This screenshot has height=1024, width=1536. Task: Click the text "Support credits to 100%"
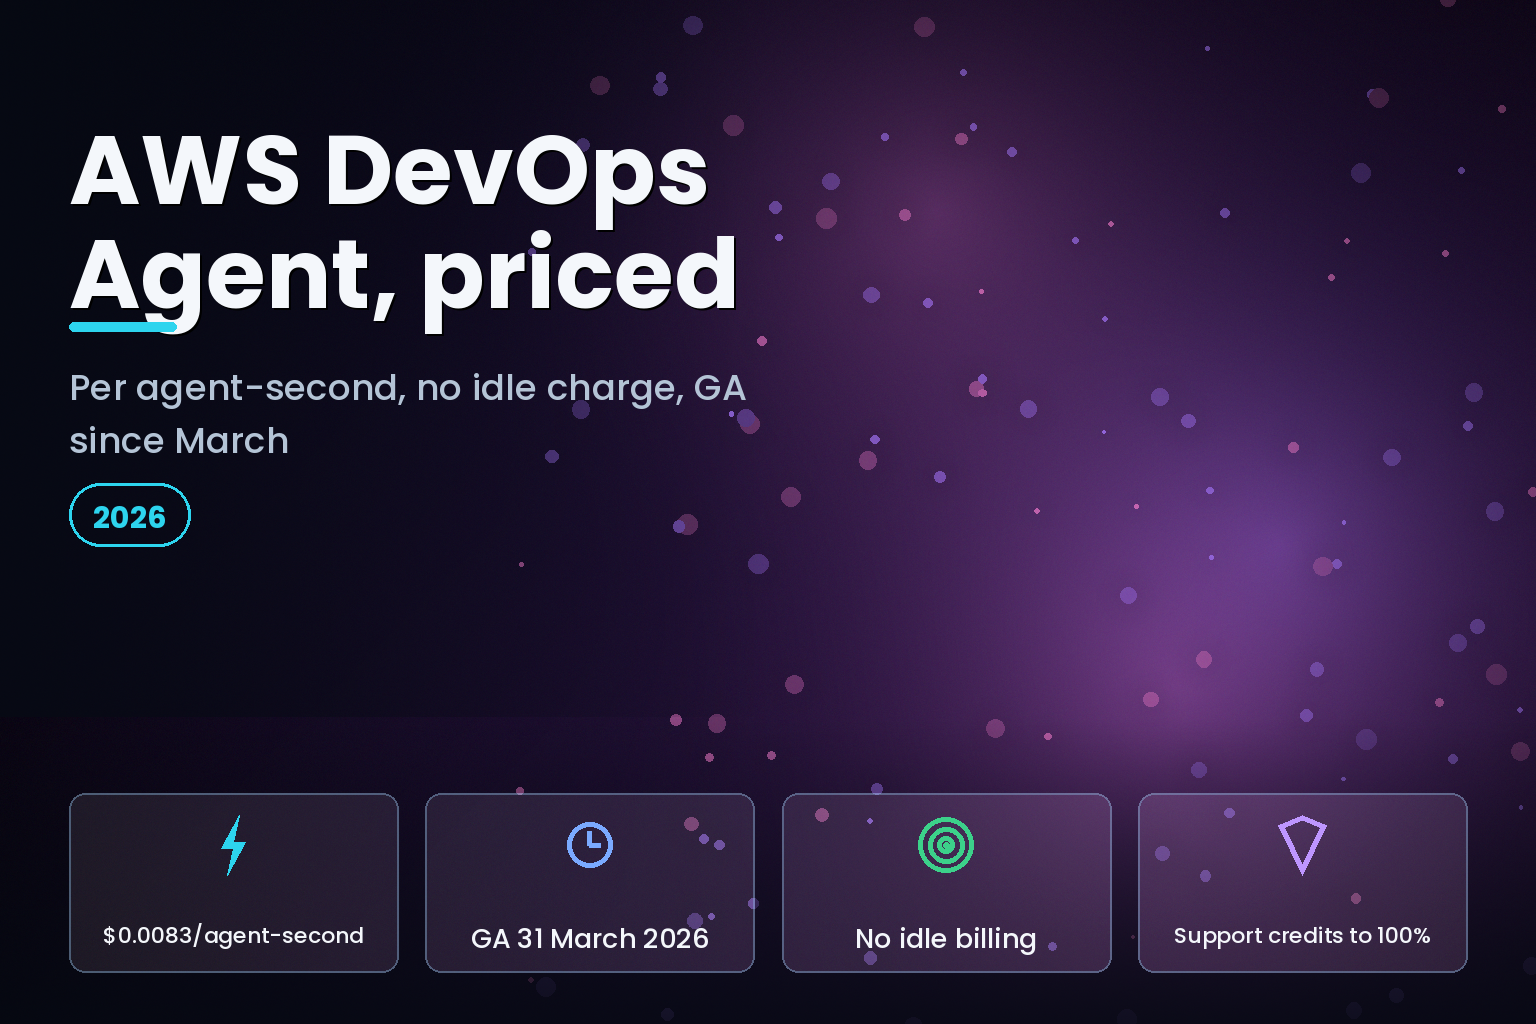click(1302, 936)
